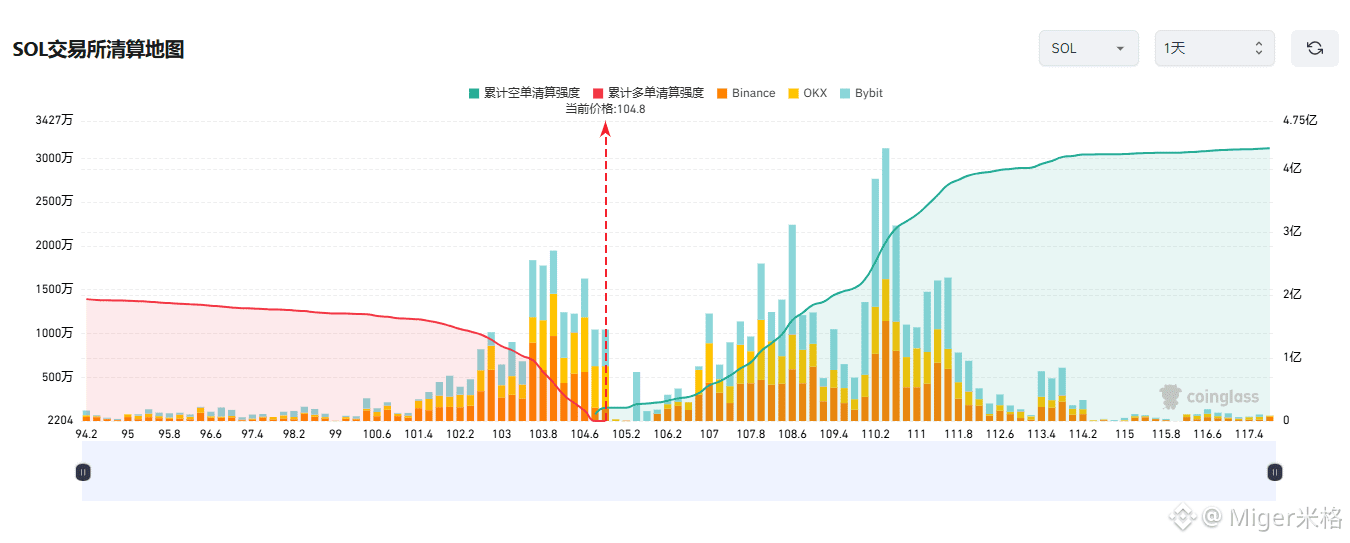
Task: Grab the left range slider handle
Action: point(83,472)
